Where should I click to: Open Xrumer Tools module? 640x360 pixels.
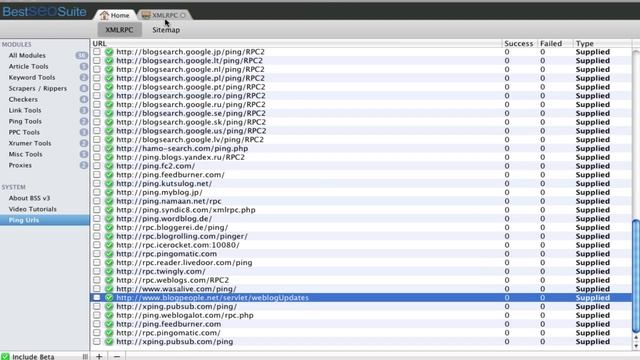[30, 144]
